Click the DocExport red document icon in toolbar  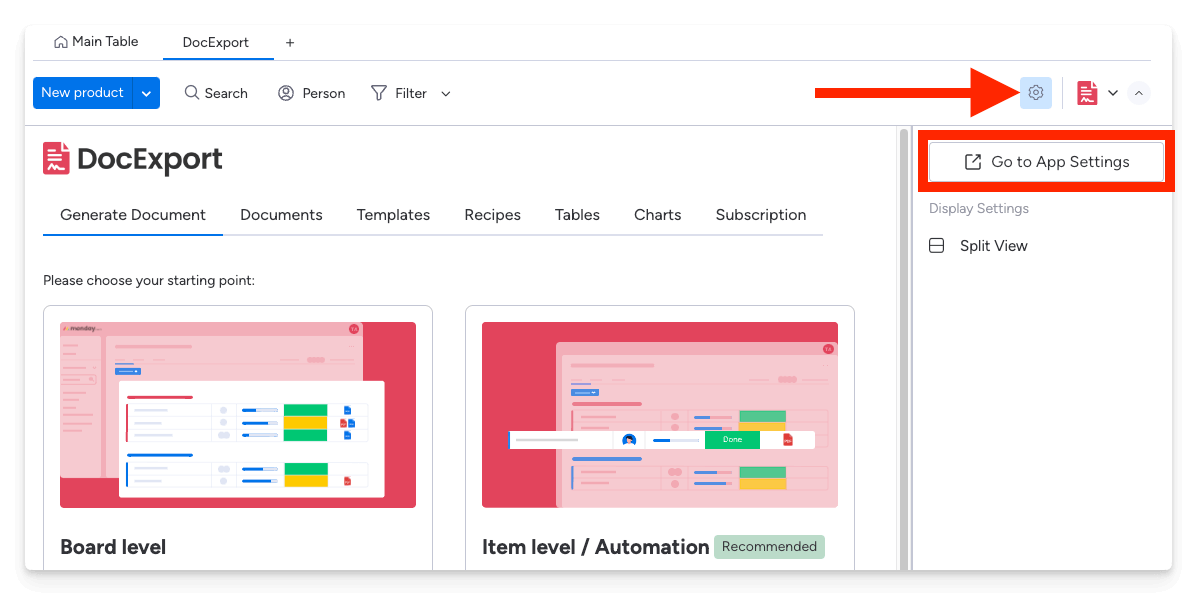click(x=1087, y=93)
